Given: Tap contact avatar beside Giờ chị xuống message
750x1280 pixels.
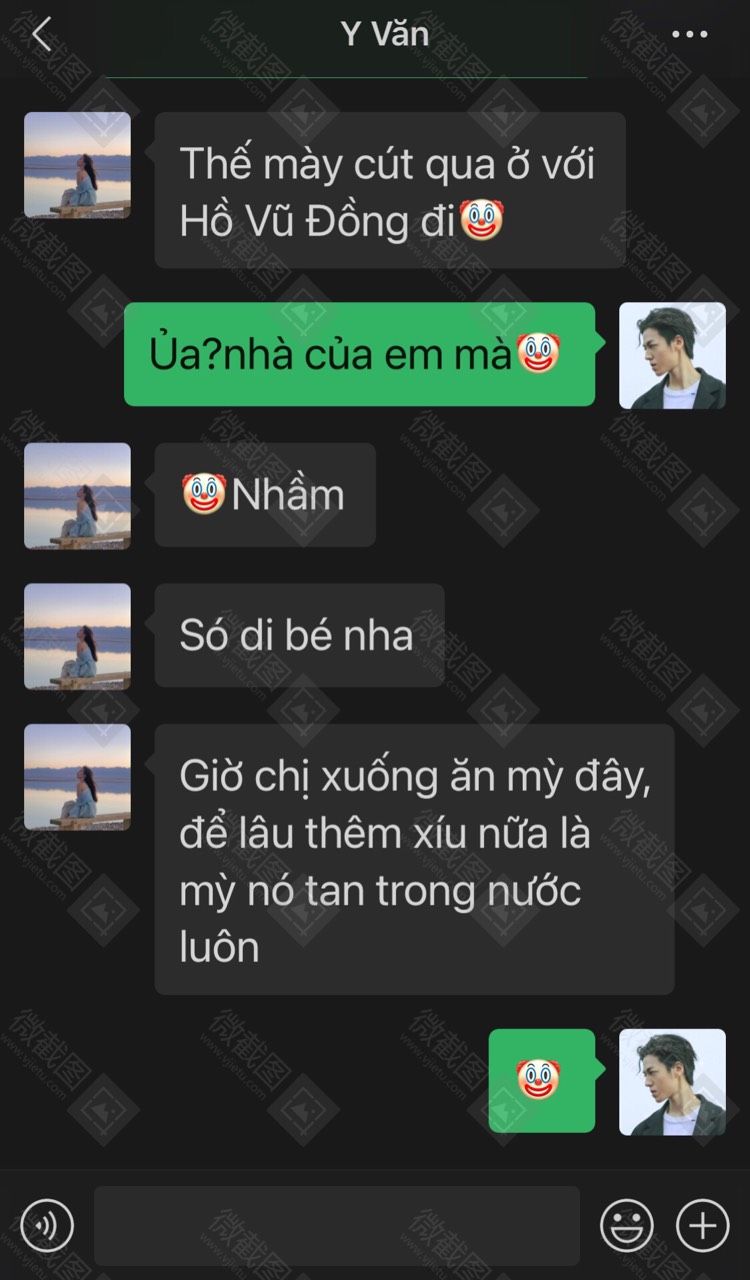Looking at the screenshot, I should tap(77, 777).
